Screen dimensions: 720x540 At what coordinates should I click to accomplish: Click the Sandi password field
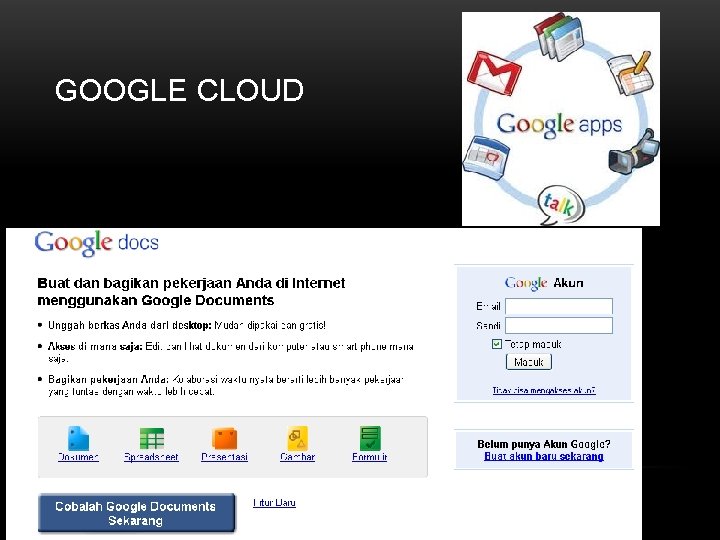[x=559, y=326]
